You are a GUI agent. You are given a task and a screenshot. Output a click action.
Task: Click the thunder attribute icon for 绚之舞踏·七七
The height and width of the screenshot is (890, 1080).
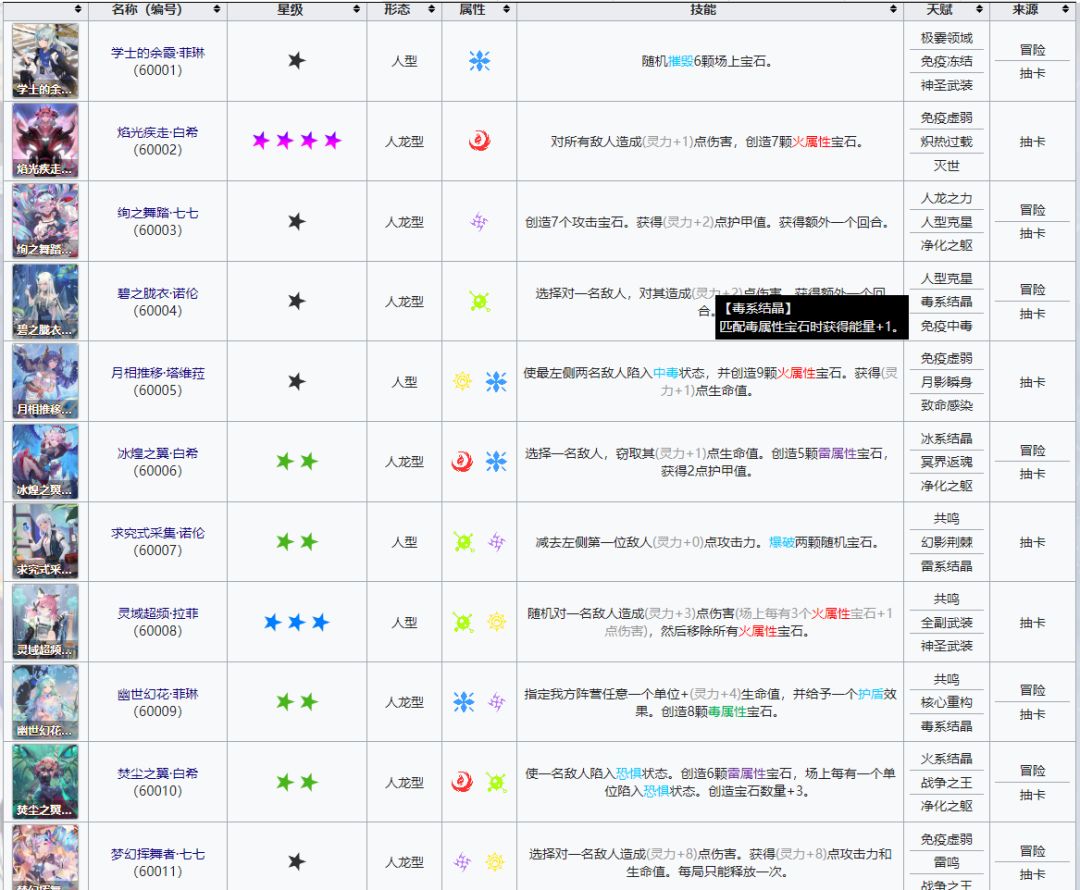pyautogui.click(x=479, y=221)
